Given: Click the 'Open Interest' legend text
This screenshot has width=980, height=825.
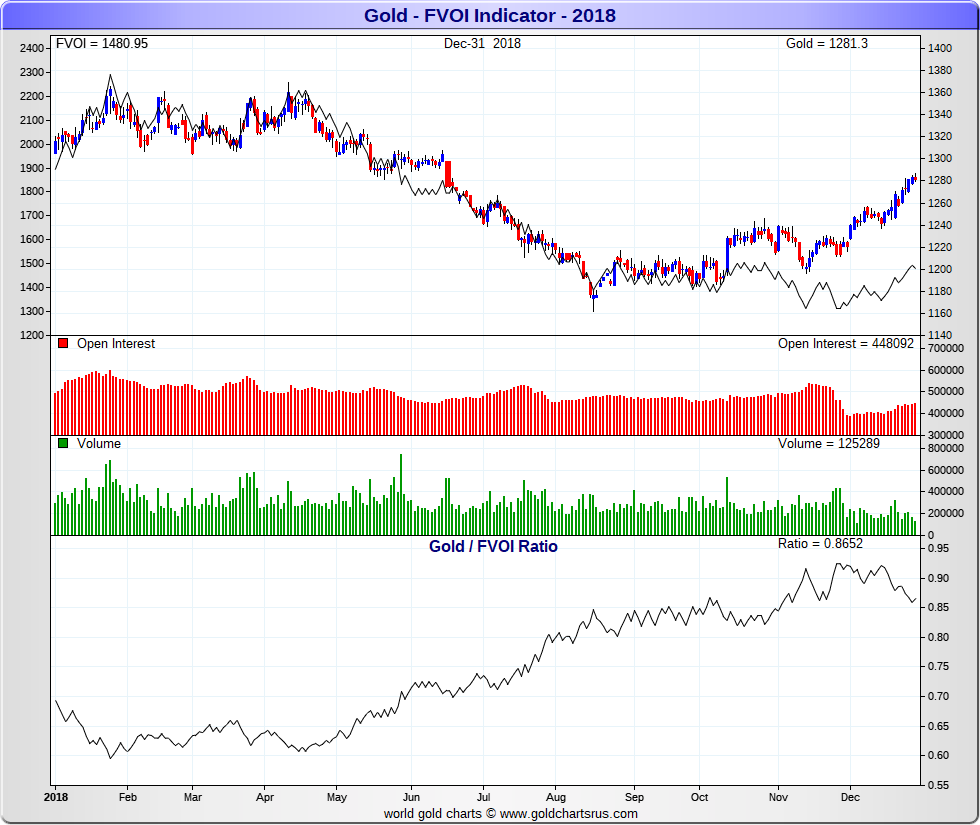Looking at the screenshot, I should (115, 344).
